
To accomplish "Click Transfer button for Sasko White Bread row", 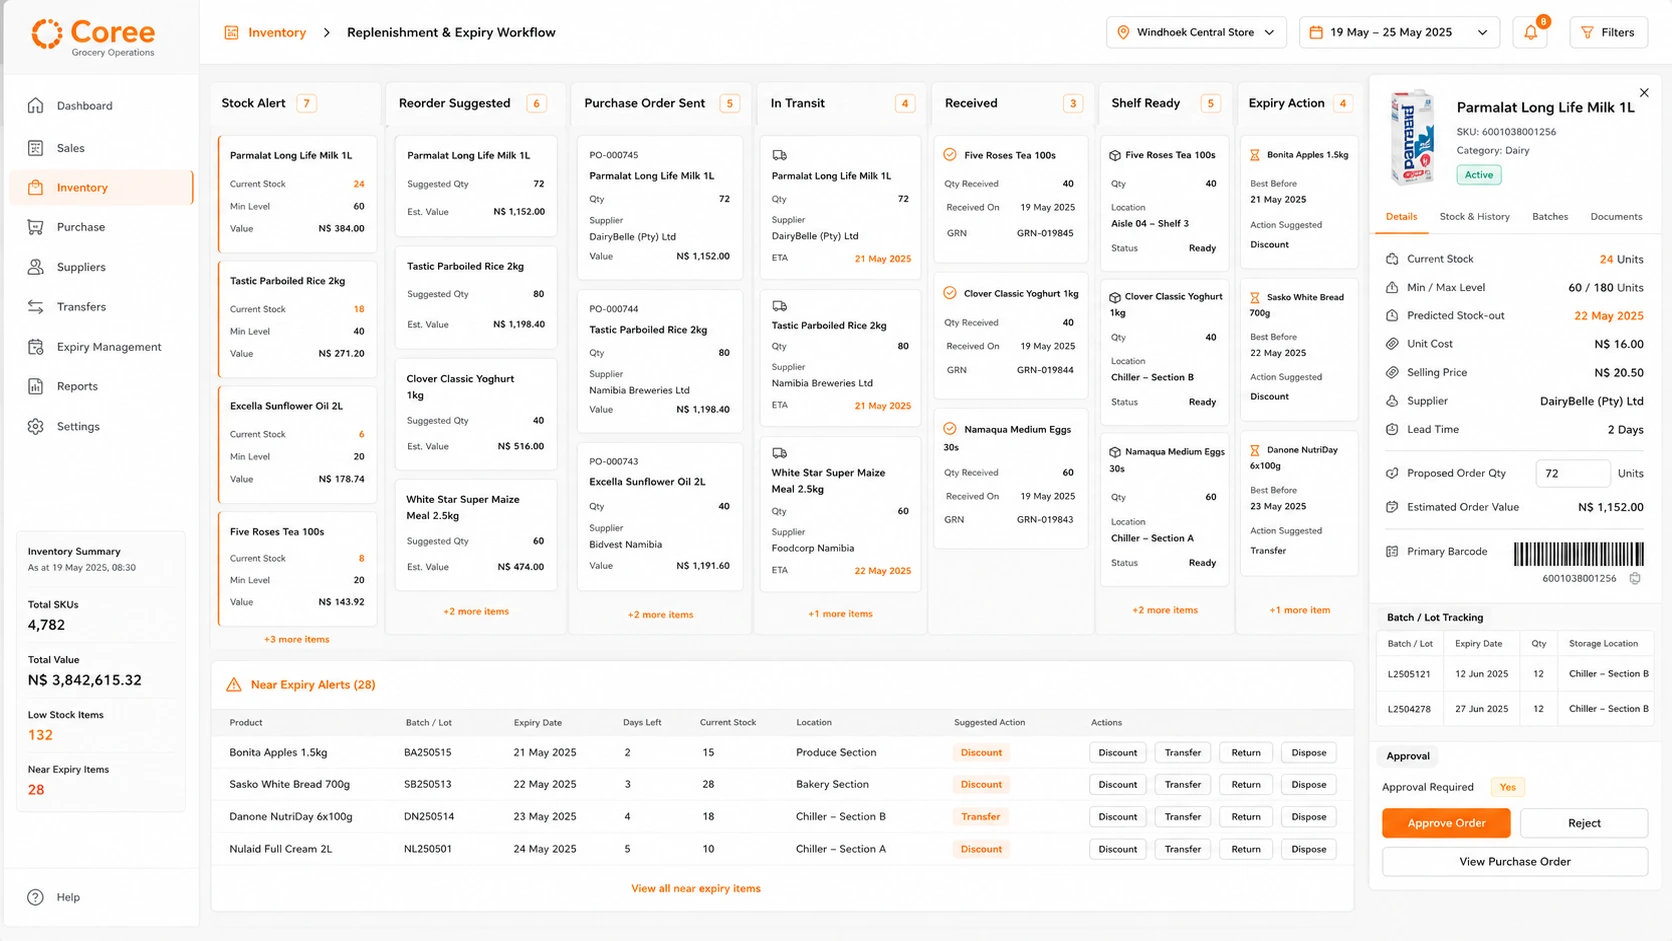I will coord(1183,785).
